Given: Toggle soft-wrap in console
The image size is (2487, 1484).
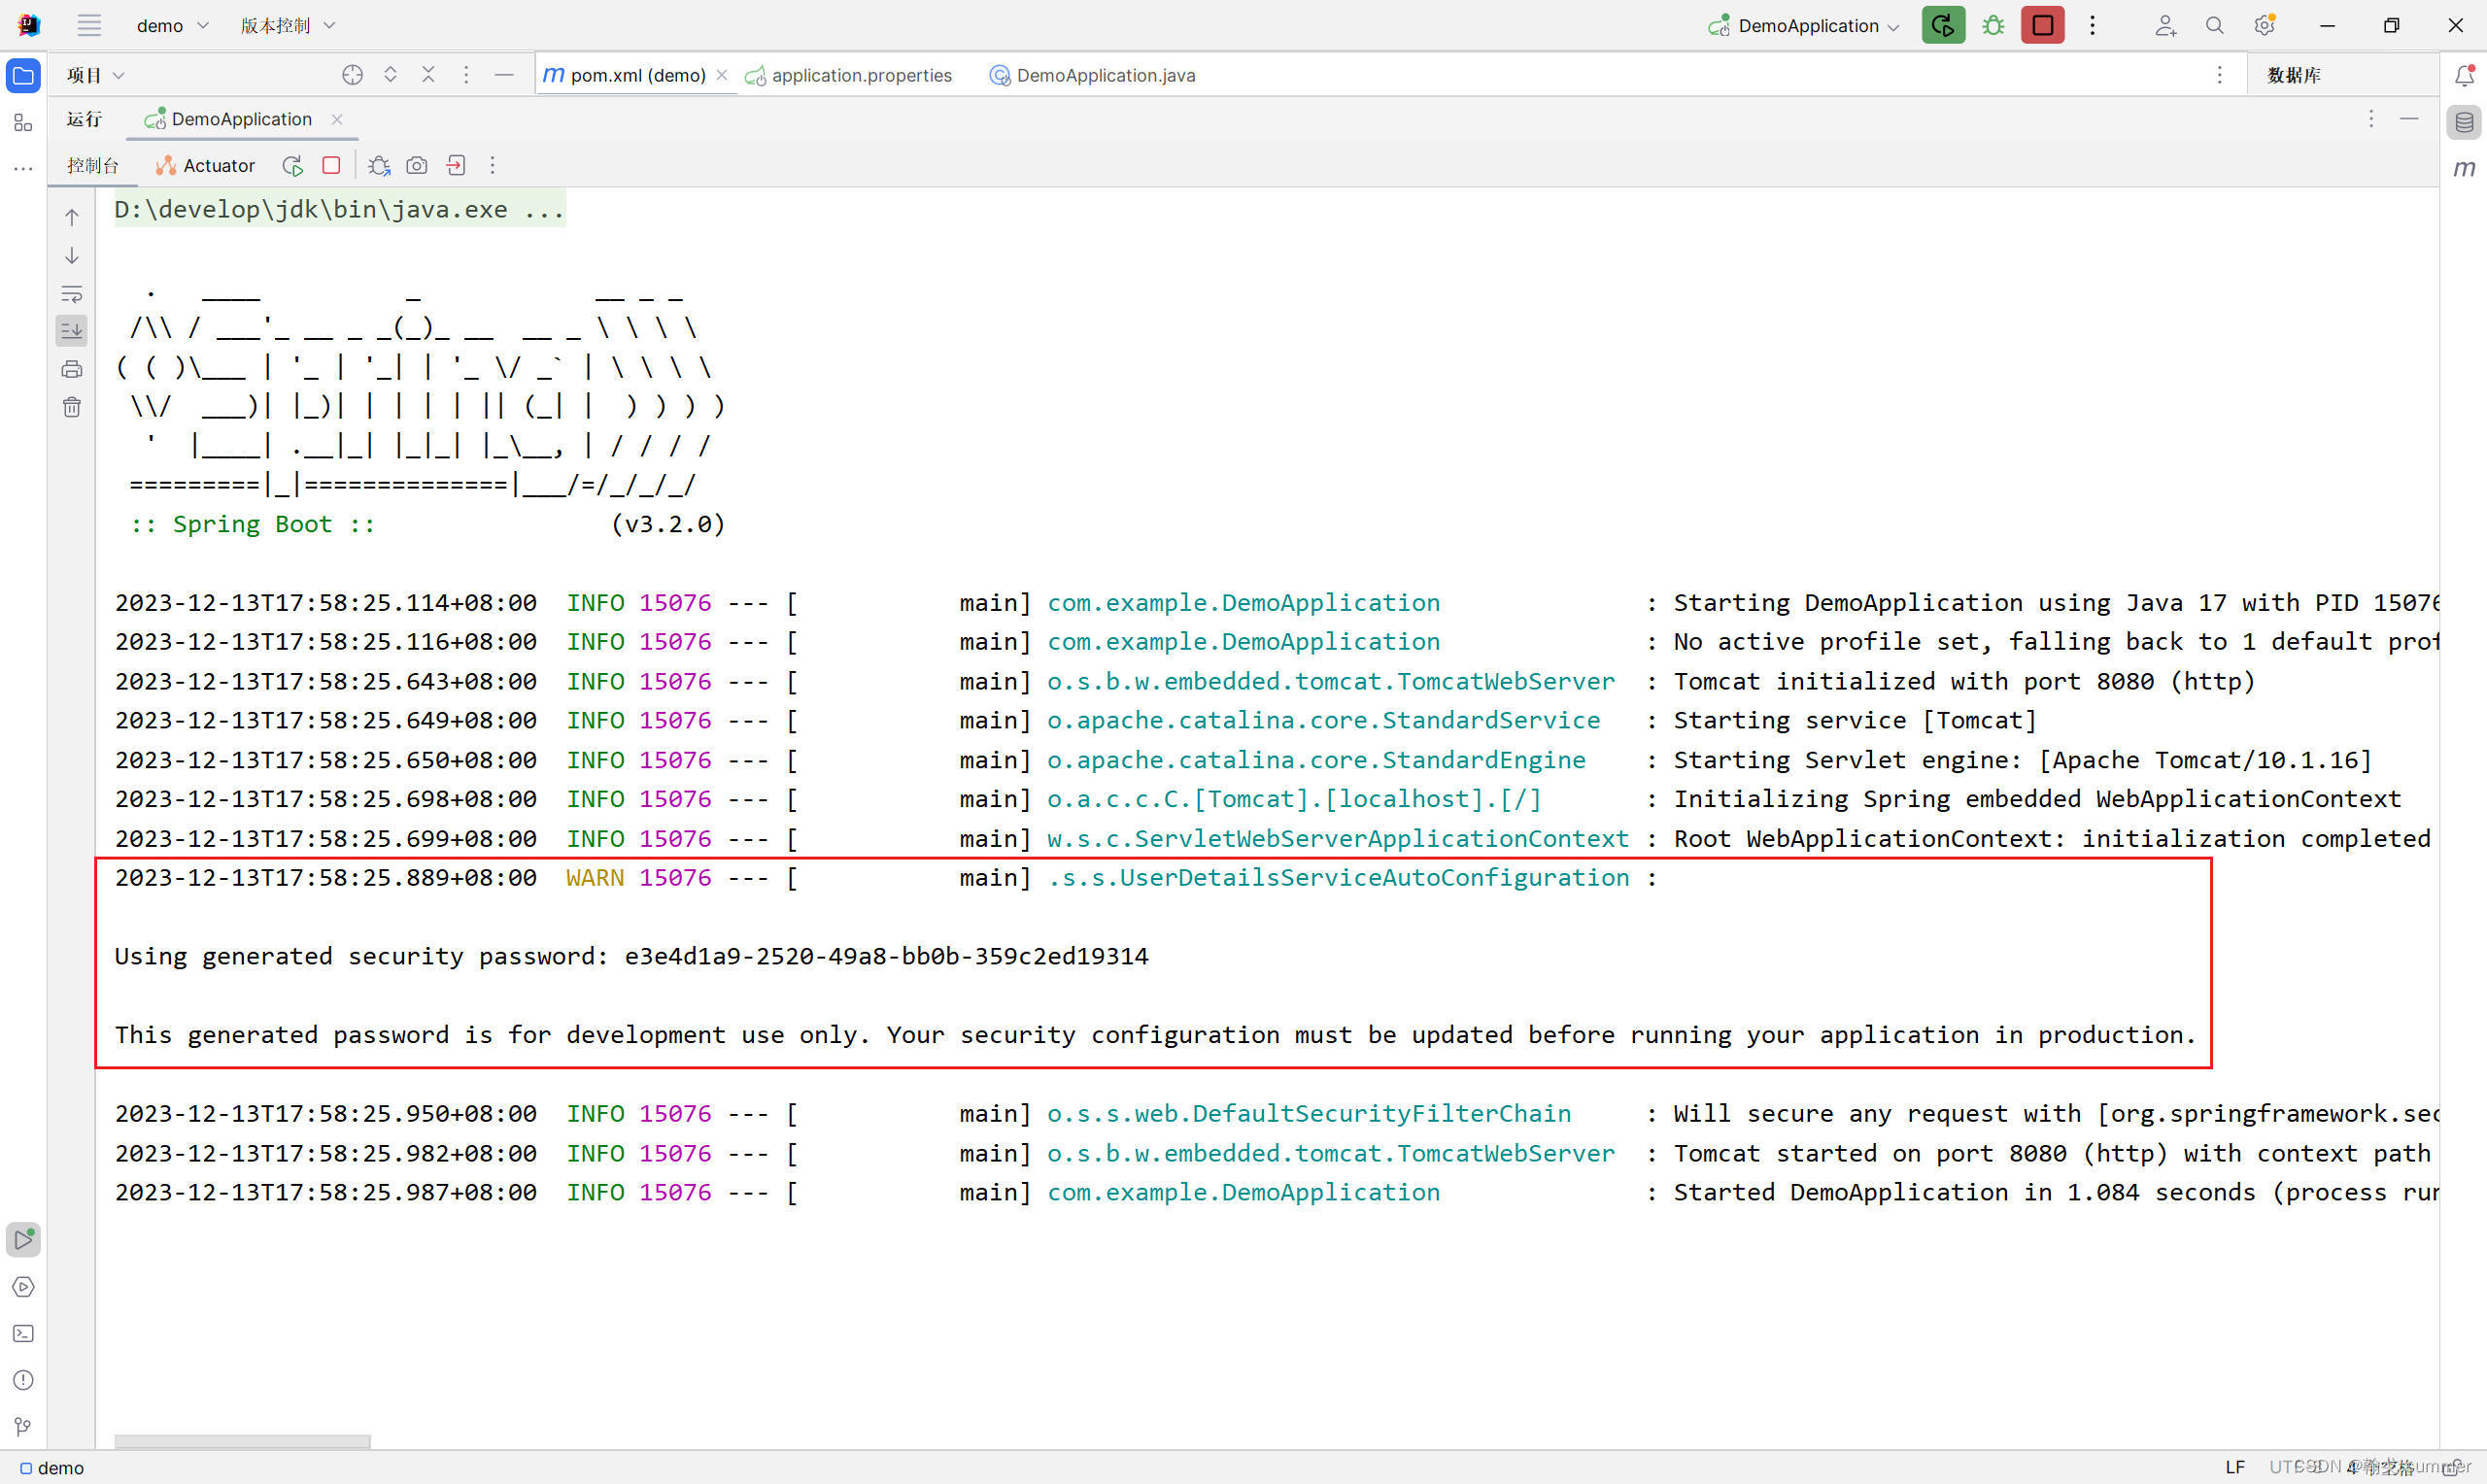Looking at the screenshot, I should click(72, 294).
